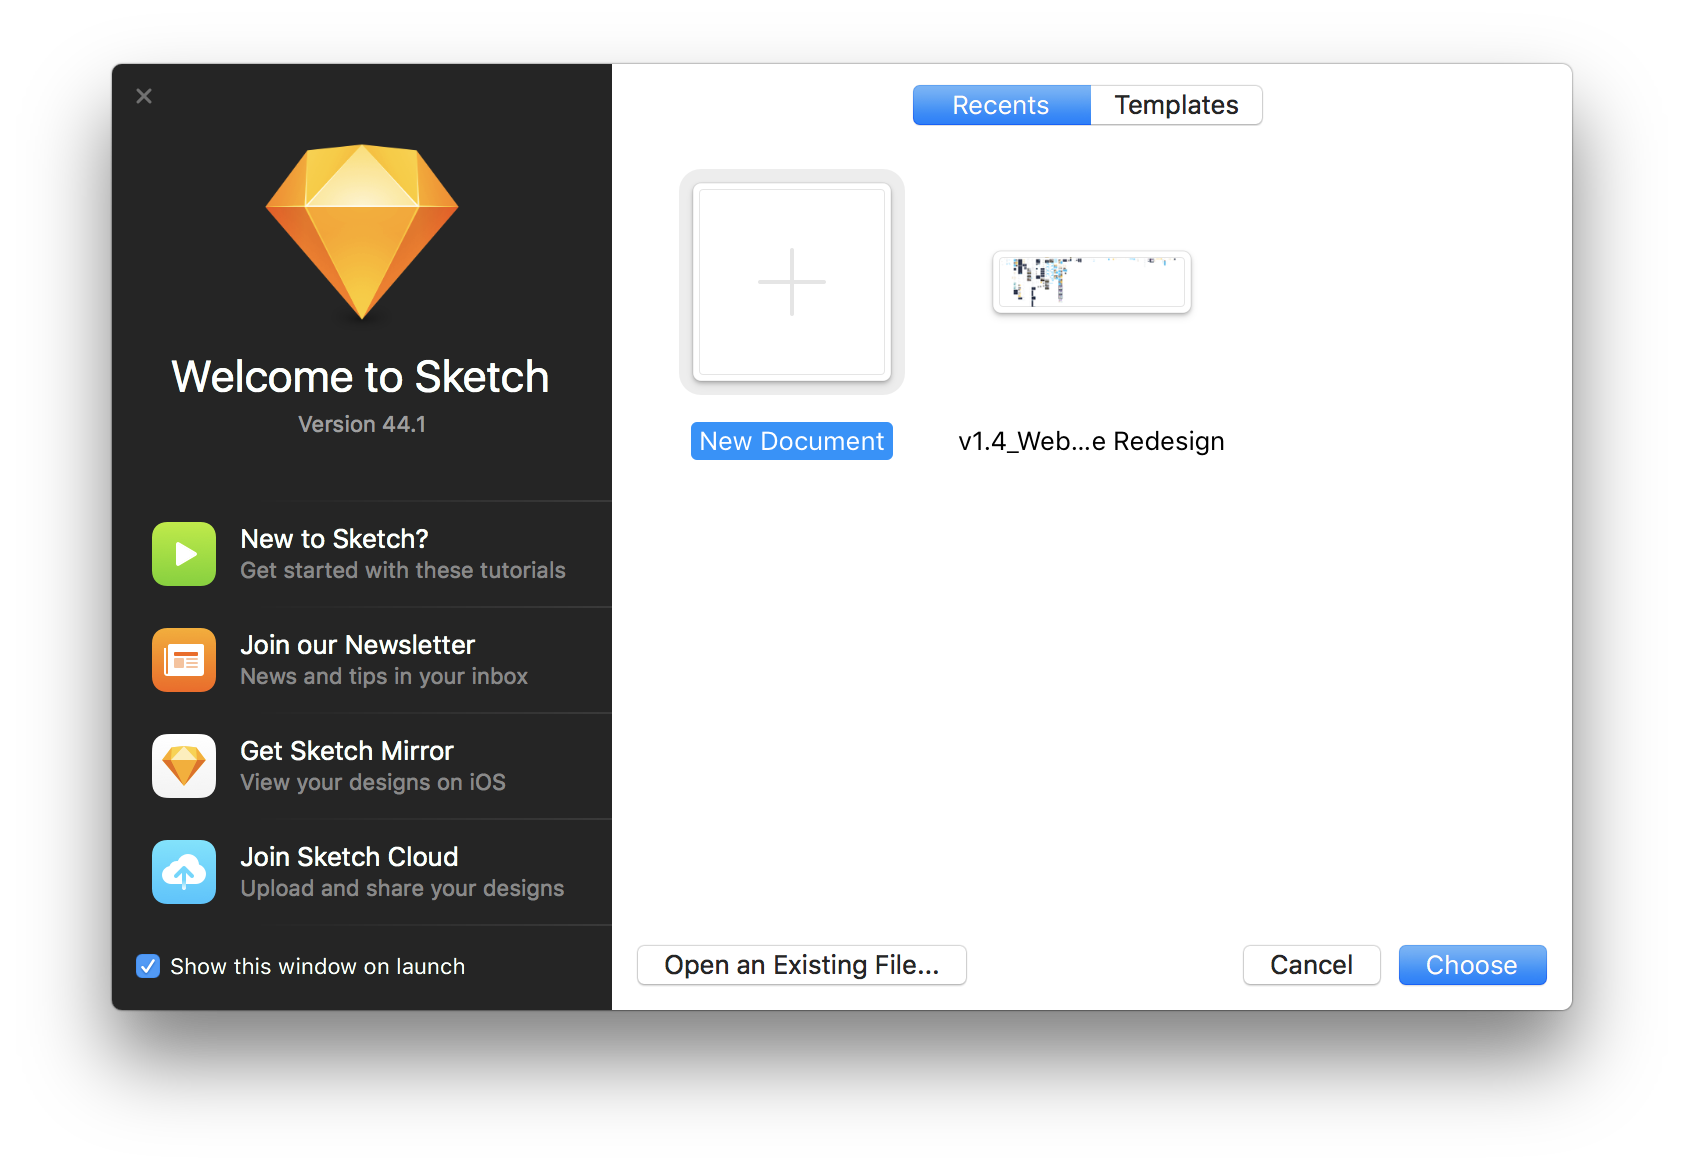Select the v1.4_Web...e Redesign thumbnail
Screen dimensions: 1684x1170
pos(1092,282)
